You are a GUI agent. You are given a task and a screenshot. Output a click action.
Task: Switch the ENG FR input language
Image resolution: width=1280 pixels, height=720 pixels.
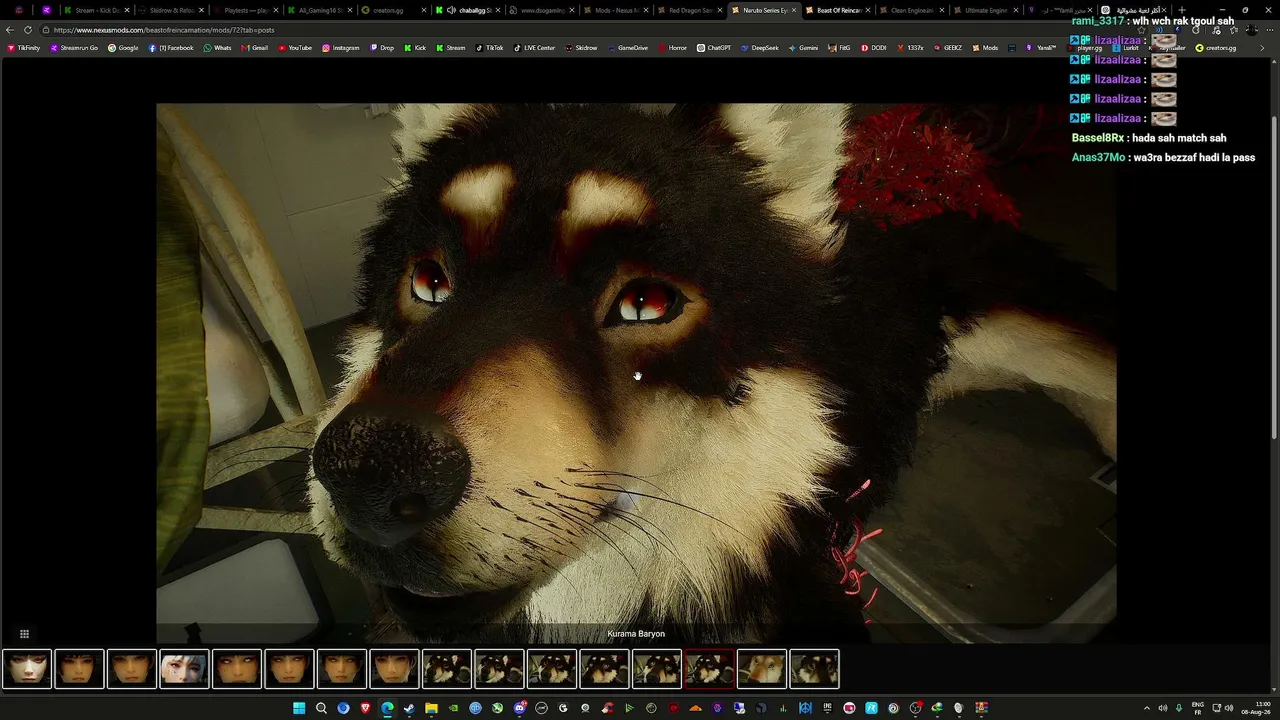(x=1198, y=708)
